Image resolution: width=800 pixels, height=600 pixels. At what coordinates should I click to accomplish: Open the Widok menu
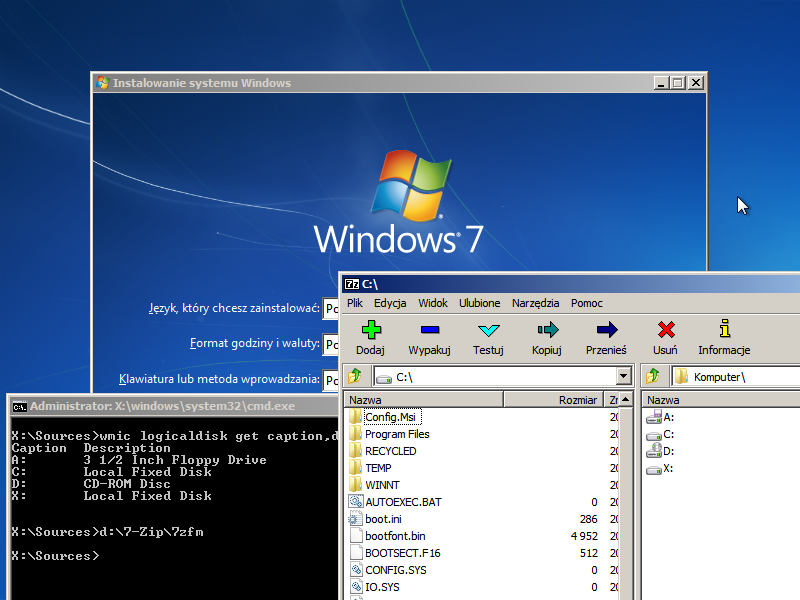coord(433,303)
